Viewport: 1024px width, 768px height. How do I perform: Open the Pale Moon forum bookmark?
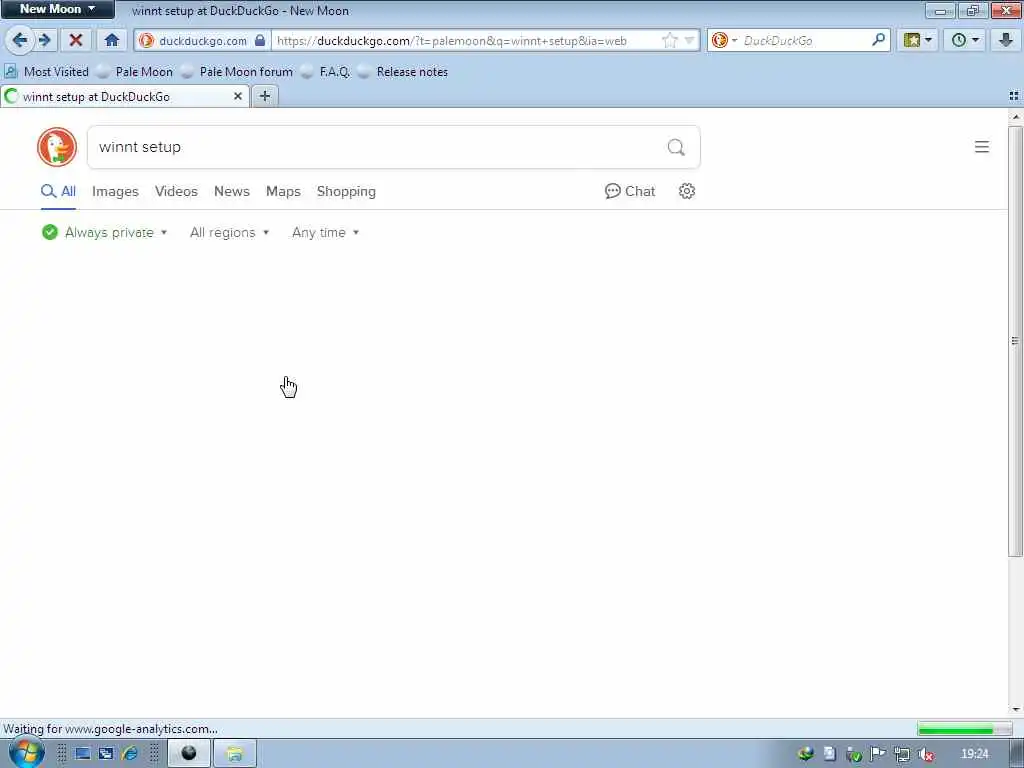coord(237,72)
